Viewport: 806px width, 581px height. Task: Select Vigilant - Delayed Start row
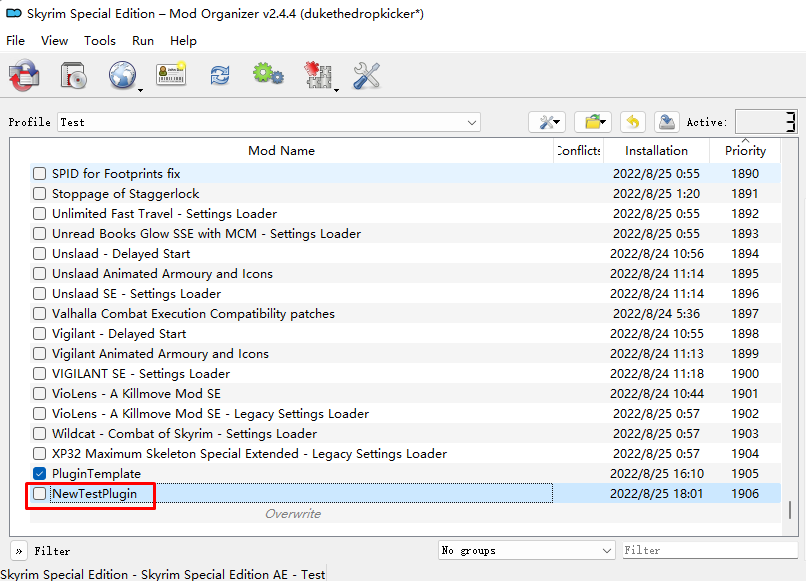[406, 334]
